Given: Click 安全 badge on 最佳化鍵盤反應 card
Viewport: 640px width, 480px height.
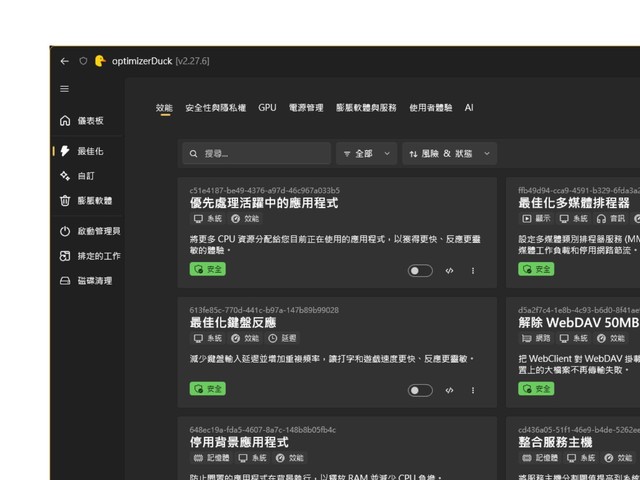Looking at the screenshot, I should 207,389.
